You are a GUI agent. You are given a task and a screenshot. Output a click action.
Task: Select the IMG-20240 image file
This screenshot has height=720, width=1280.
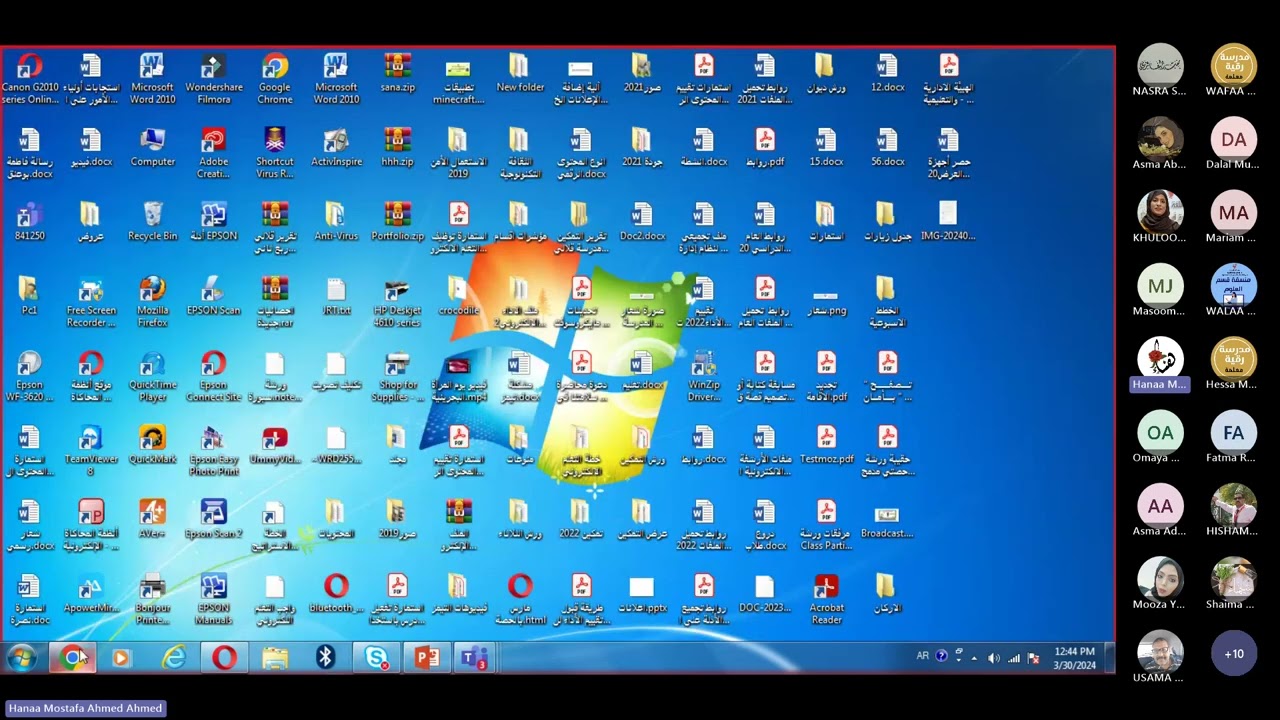(x=948, y=221)
